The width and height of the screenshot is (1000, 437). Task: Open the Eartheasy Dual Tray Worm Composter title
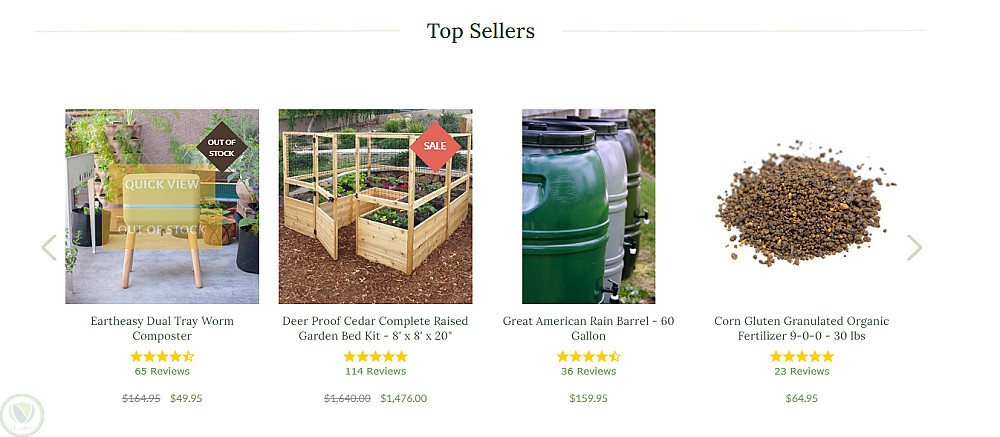pyautogui.click(x=162, y=328)
